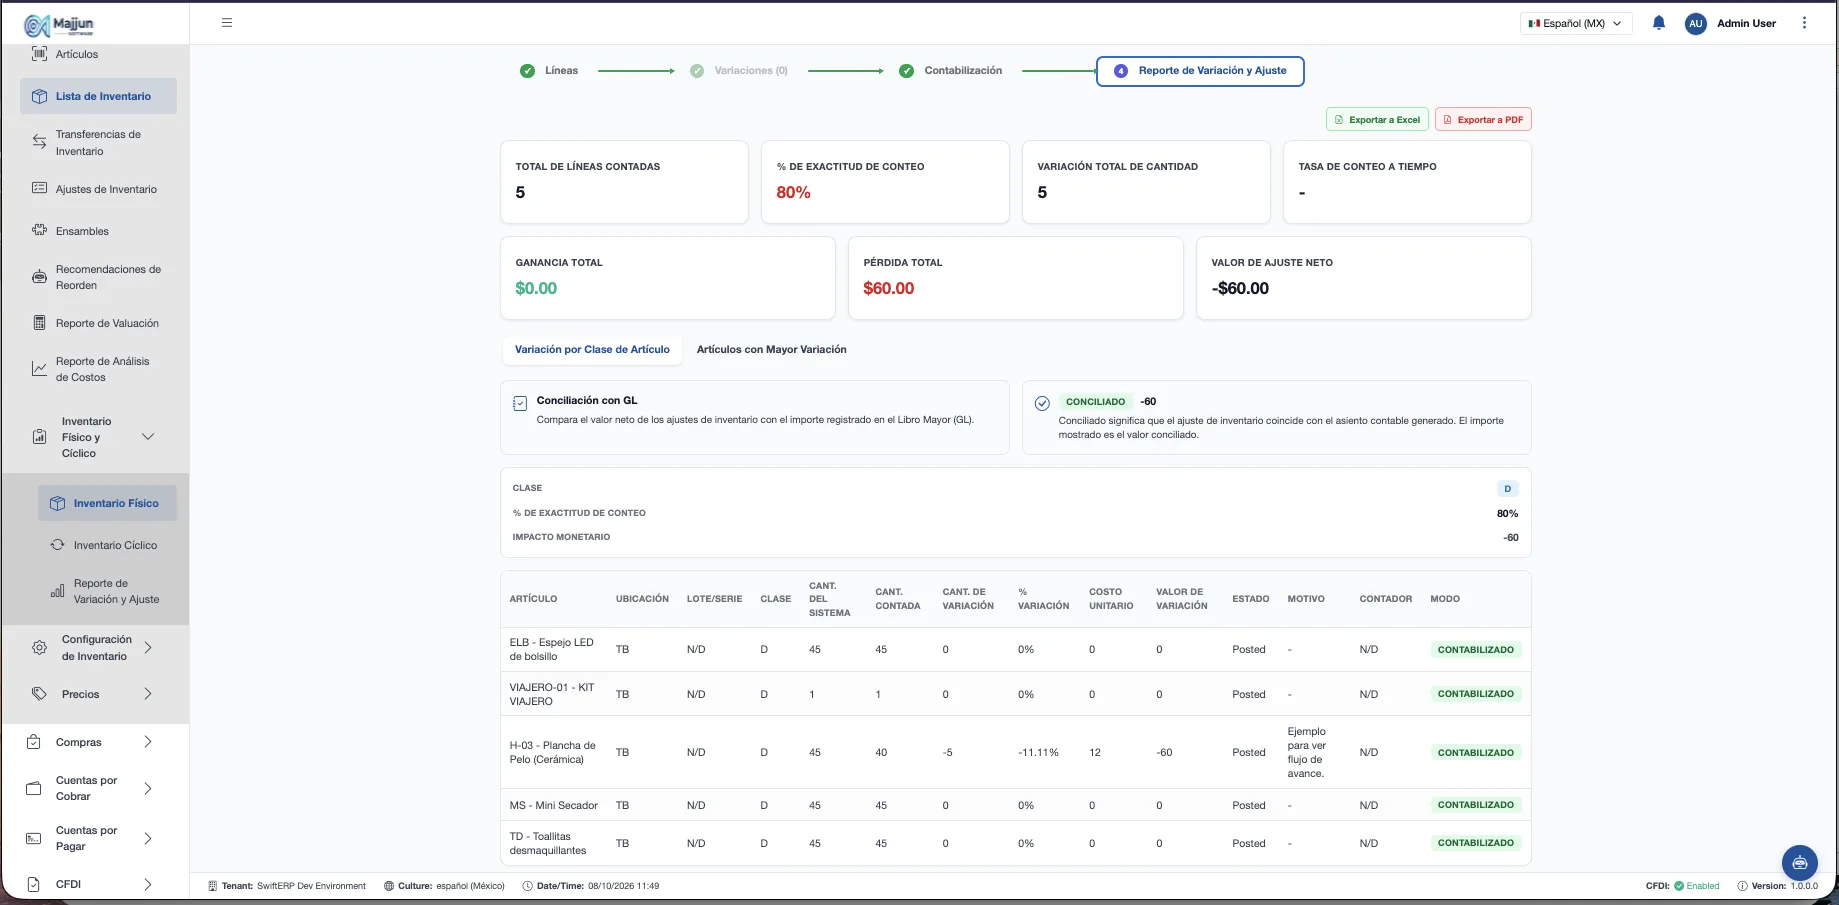The image size is (1839, 905).
Task: Expand the Compras menu chevron
Action: point(148,742)
